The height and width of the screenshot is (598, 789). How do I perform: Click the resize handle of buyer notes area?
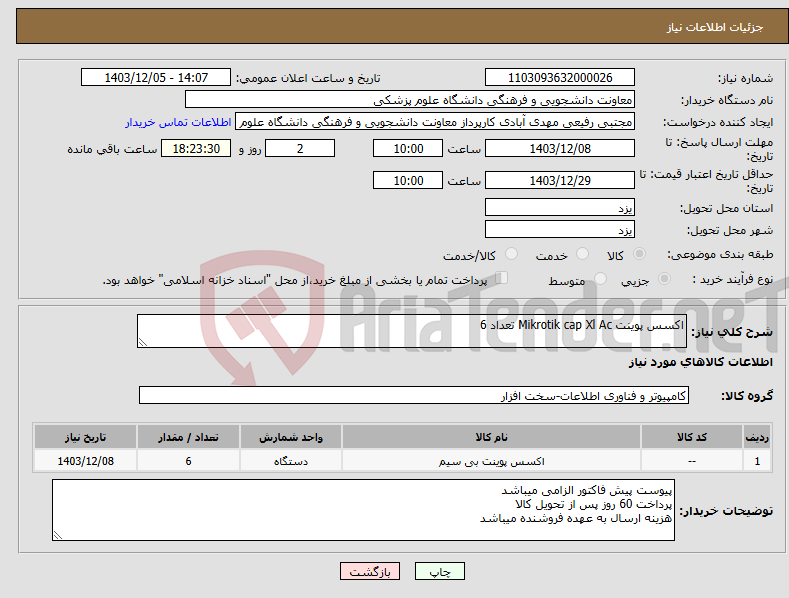coord(58,535)
